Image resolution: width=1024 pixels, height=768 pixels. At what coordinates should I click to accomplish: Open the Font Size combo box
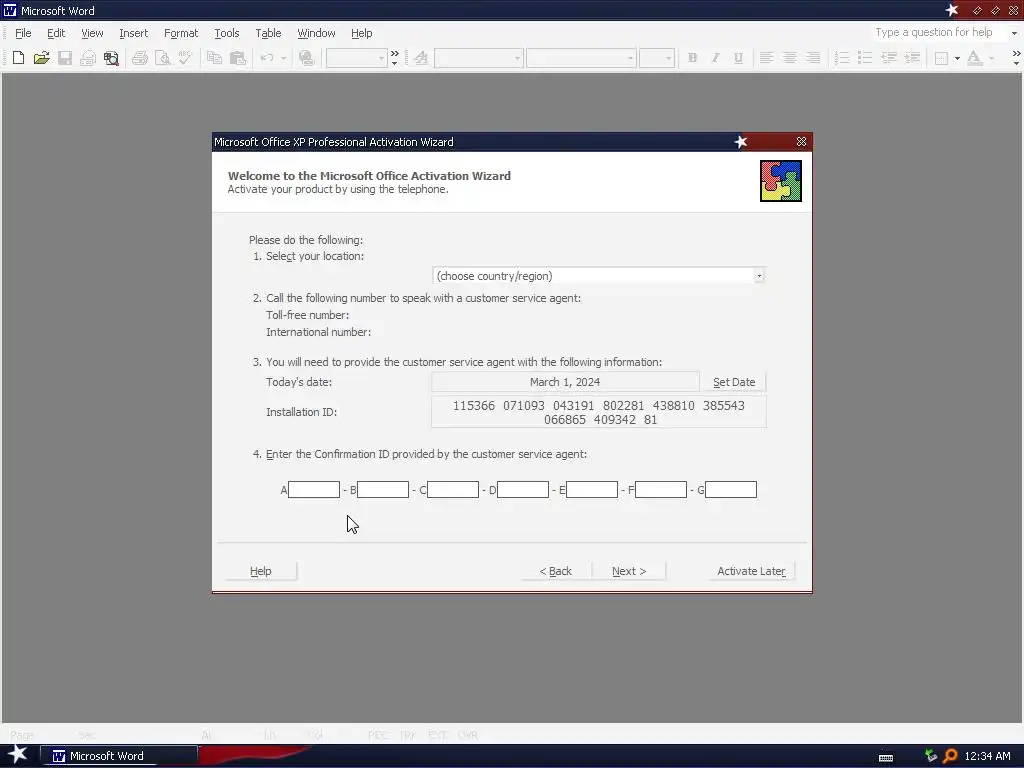click(657, 58)
